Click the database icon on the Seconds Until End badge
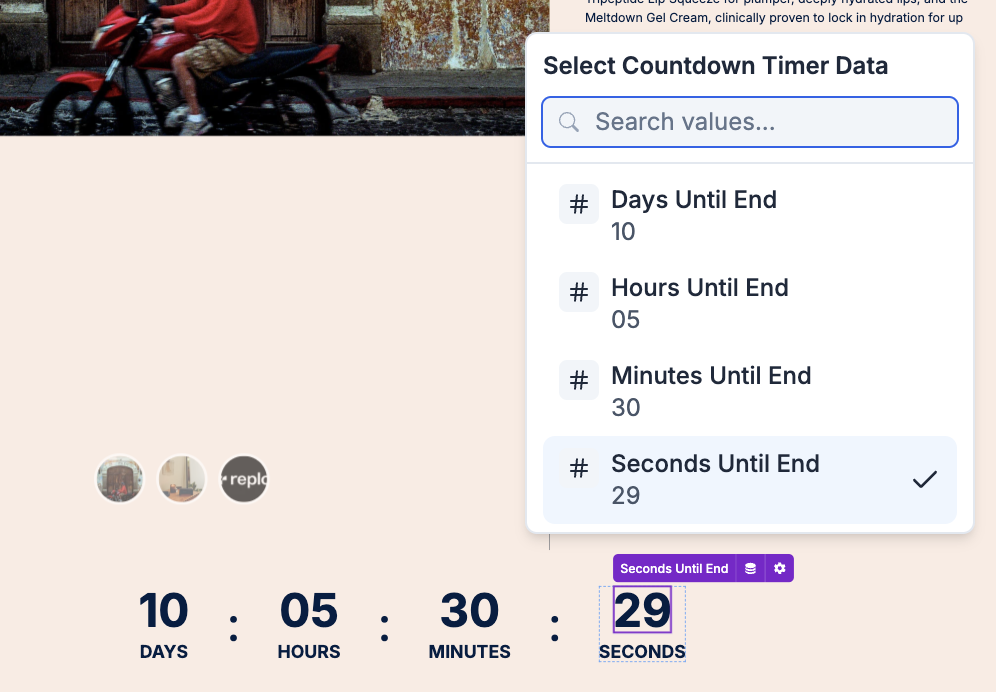The height and width of the screenshot is (692, 996). [x=750, y=568]
